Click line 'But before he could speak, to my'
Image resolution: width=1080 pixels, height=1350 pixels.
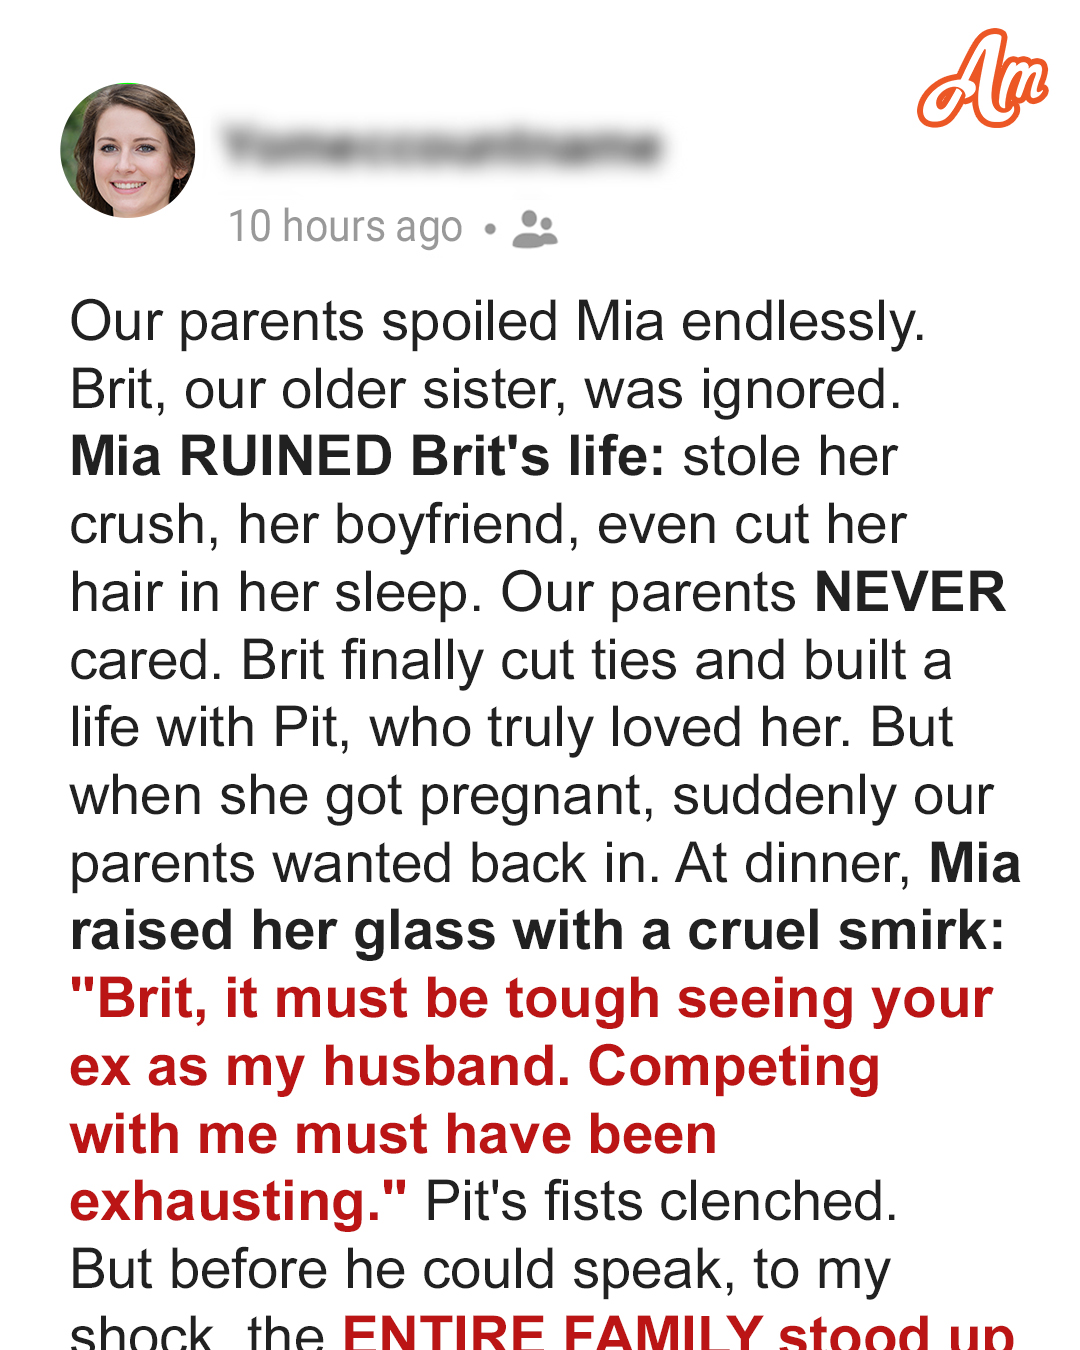[x=480, y=1271]
